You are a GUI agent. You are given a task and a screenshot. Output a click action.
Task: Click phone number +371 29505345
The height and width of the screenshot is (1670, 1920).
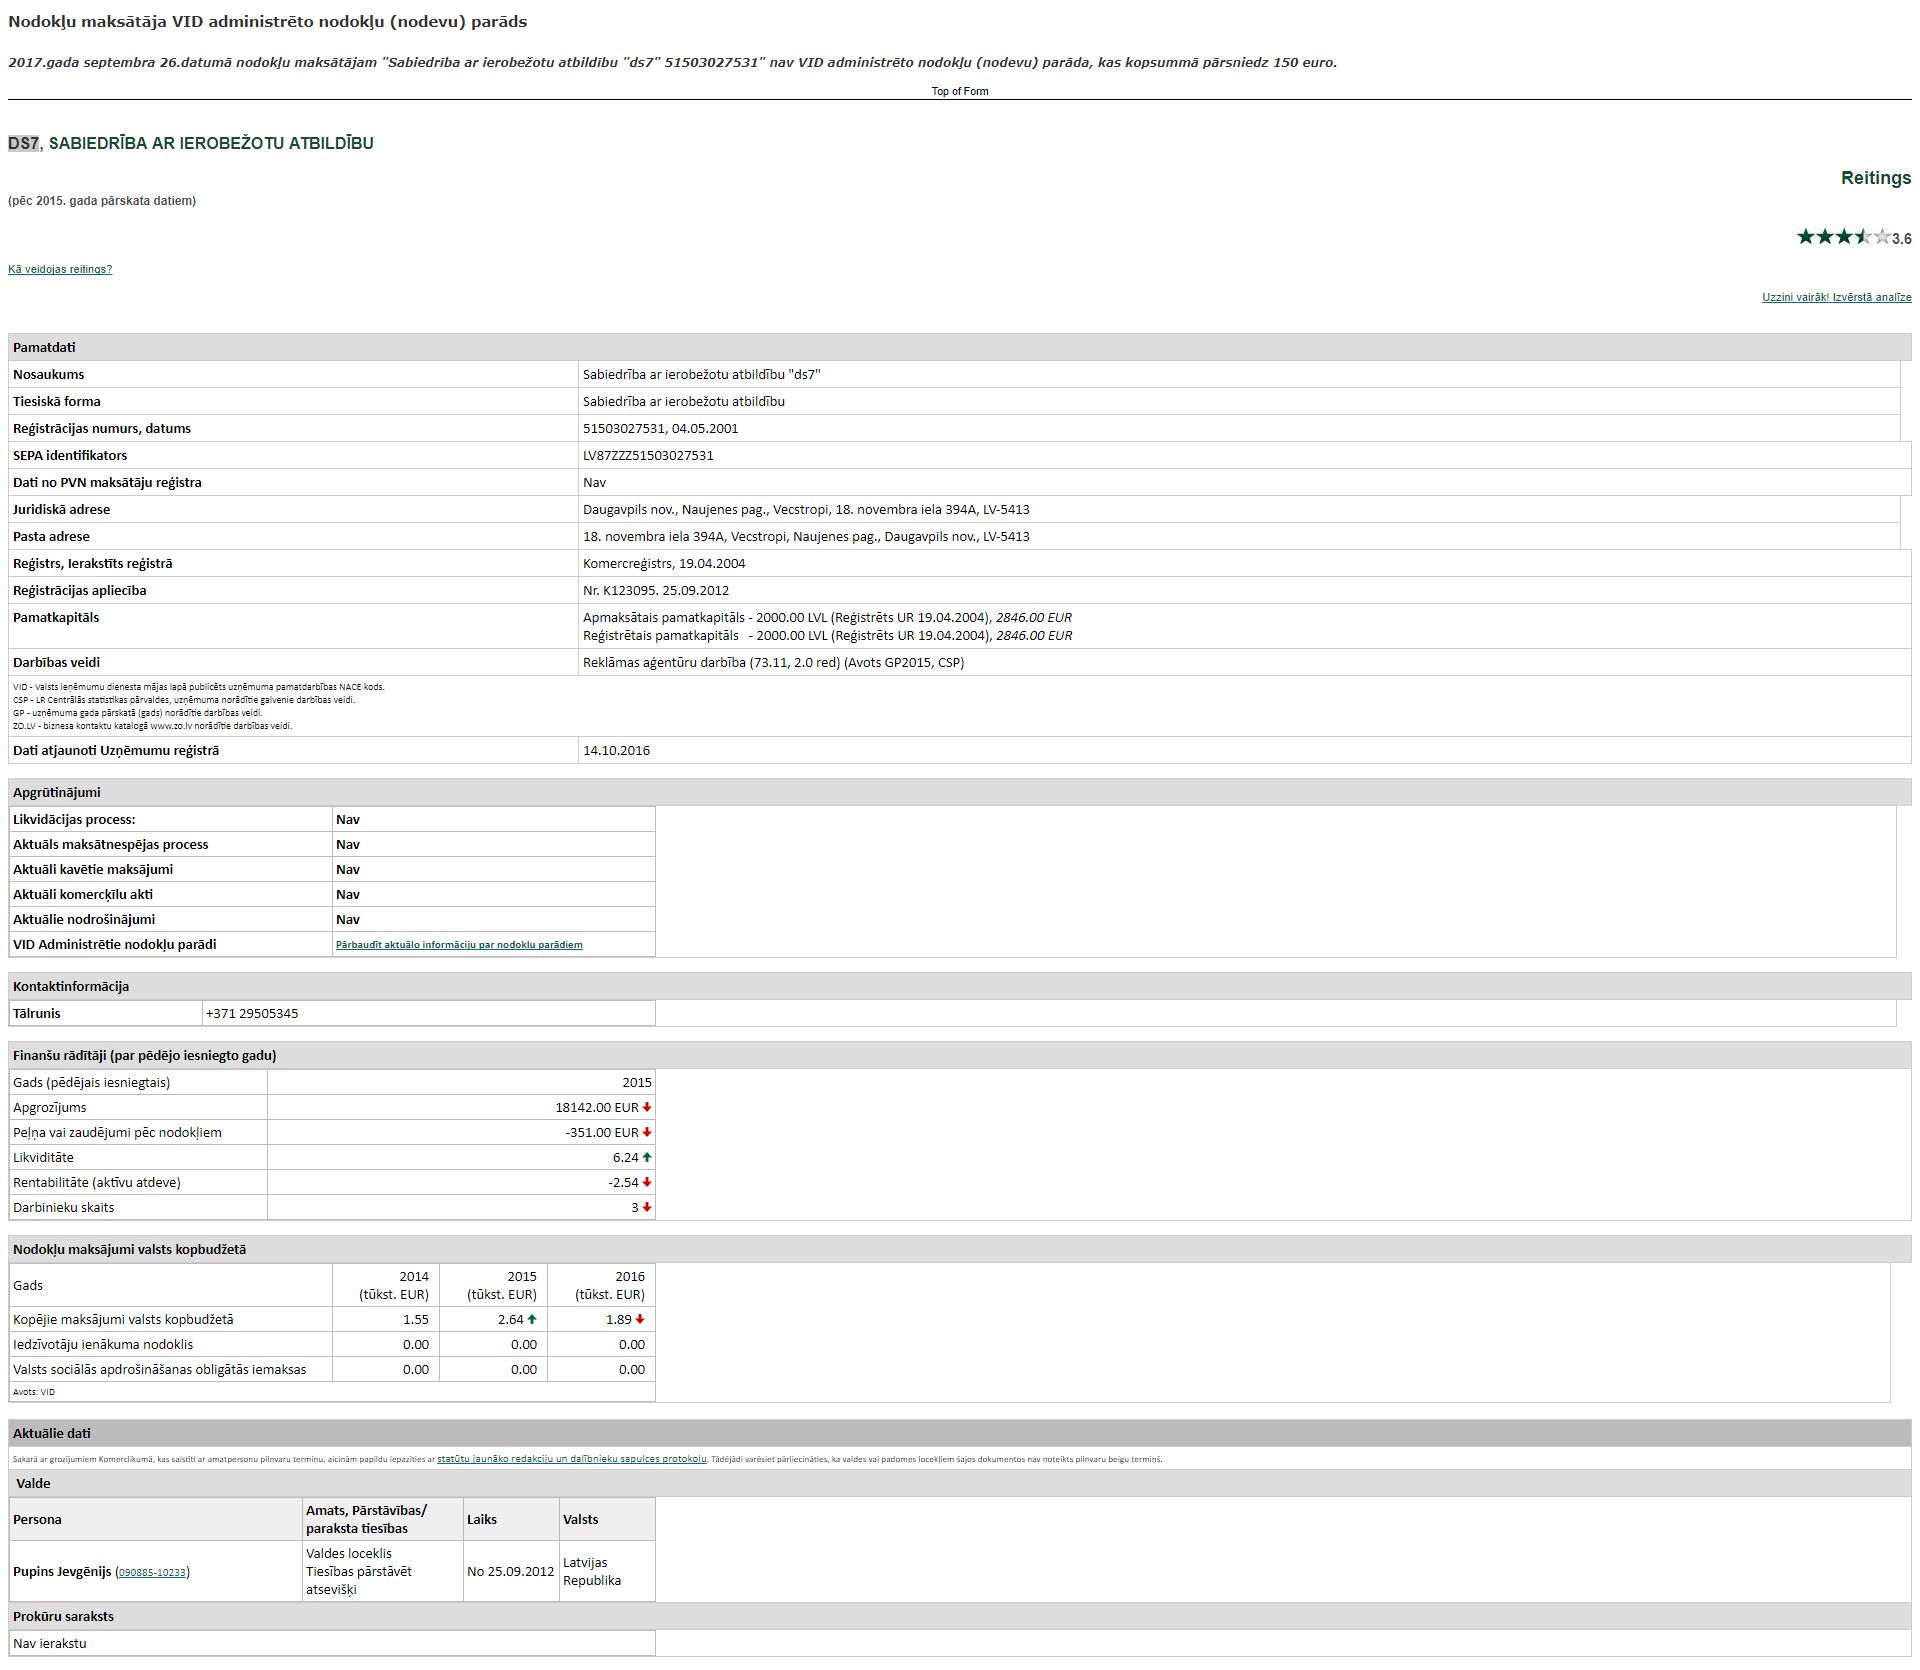click(252, 1013)
